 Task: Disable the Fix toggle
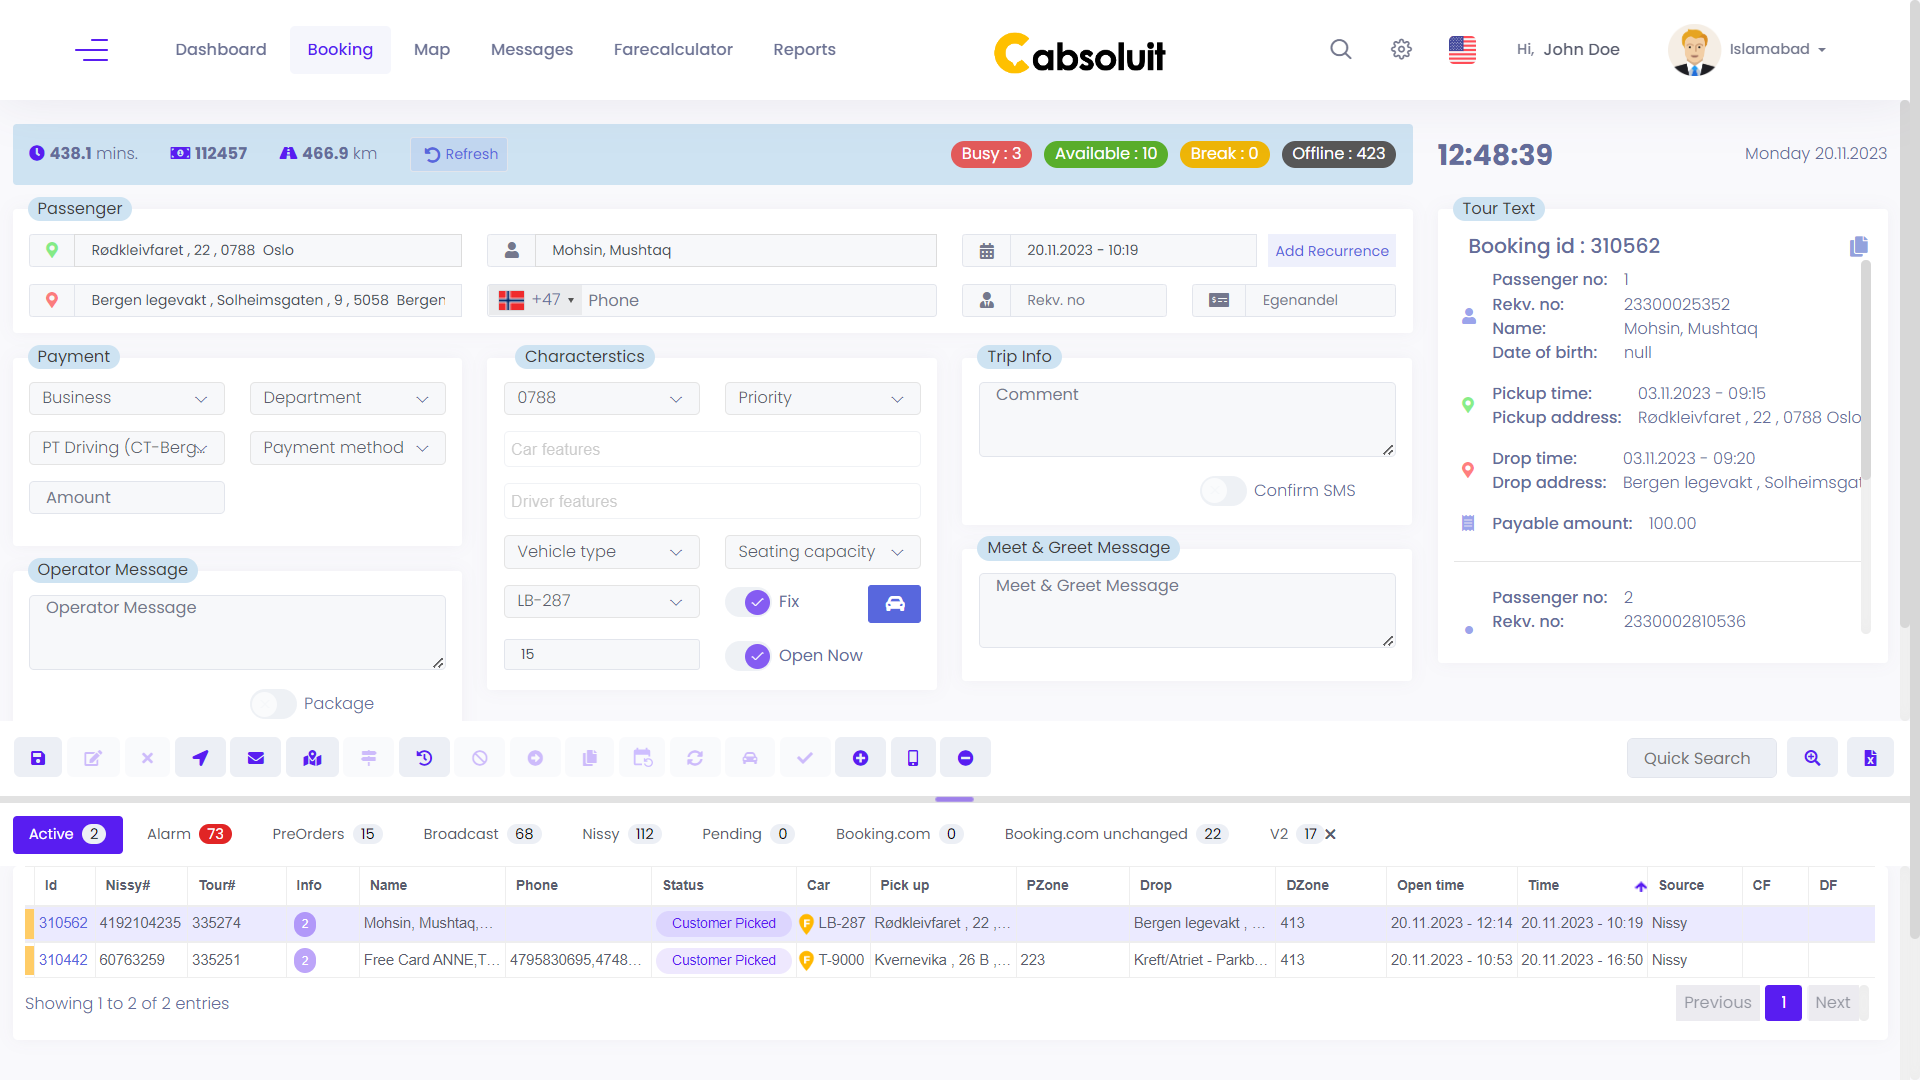tap(756, 601)
